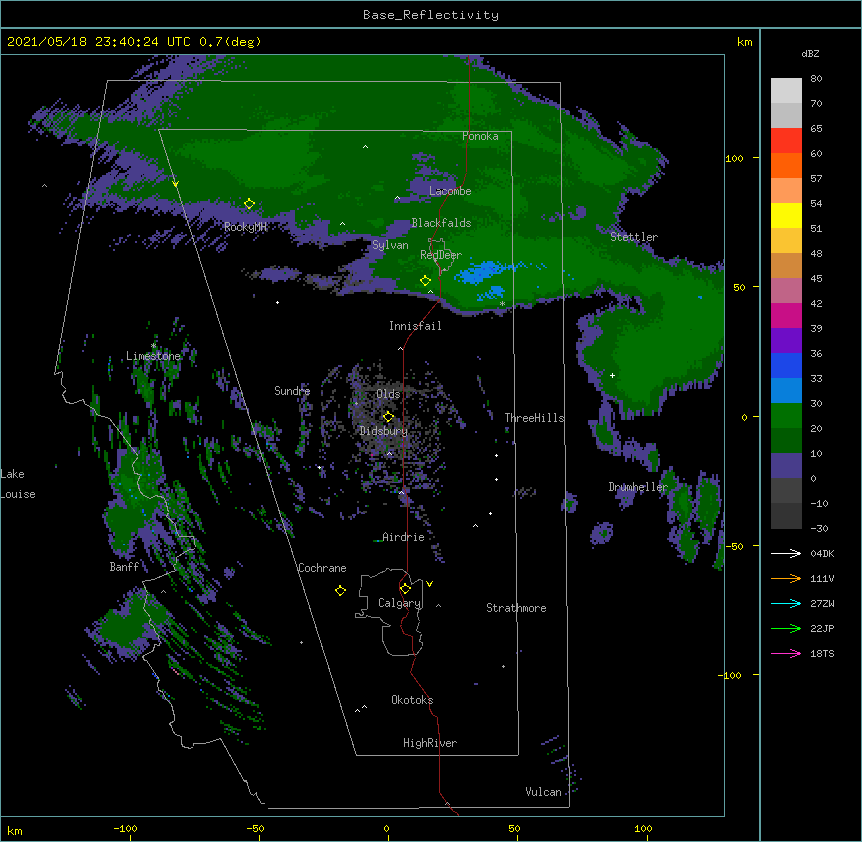Screen dimensions: 862x842
Task: Click the ThreeHills label
Action: [x=534, y=418]
